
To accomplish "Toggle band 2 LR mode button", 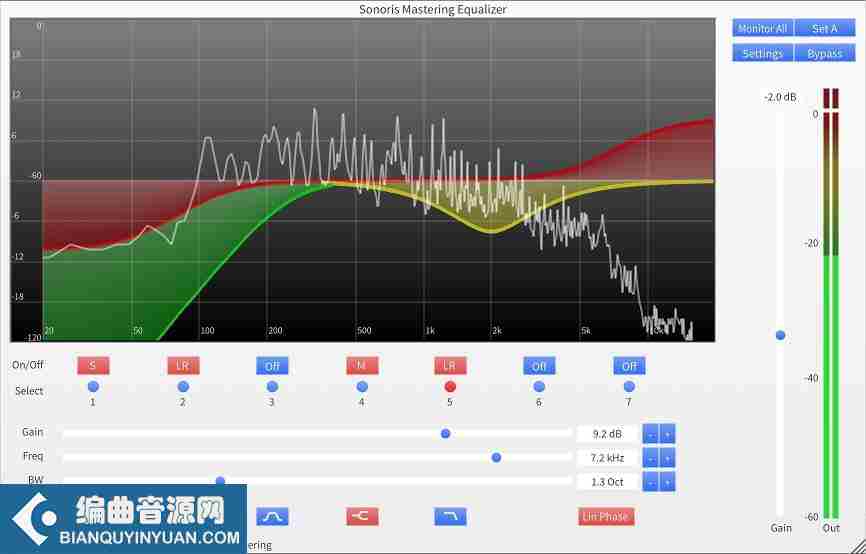I will (183, 365).
